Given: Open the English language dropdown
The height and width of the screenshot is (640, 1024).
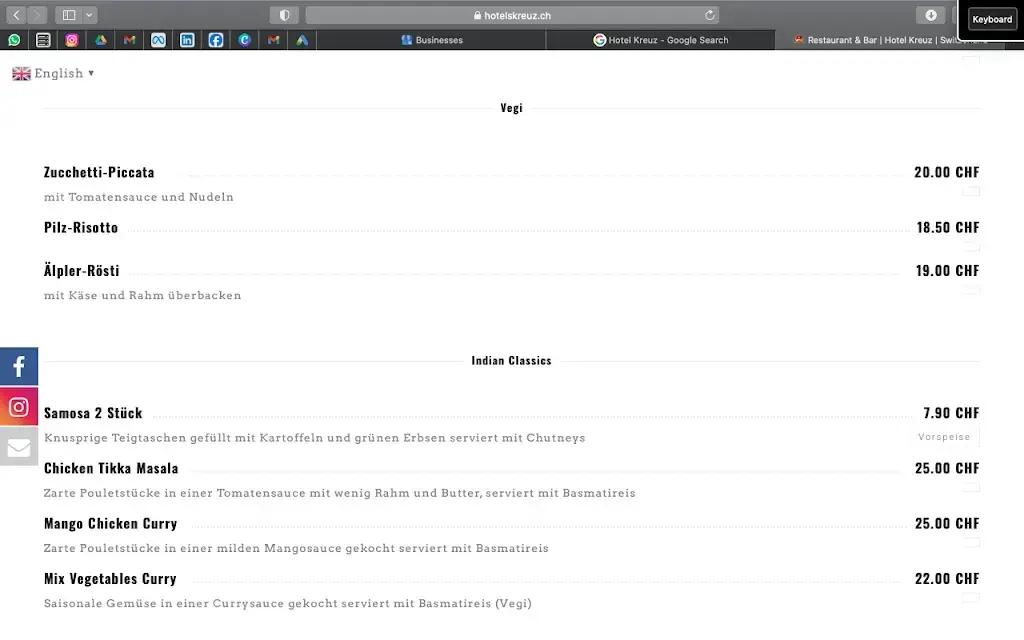Looking at the screenshot, I should click(x=54, y=73).
